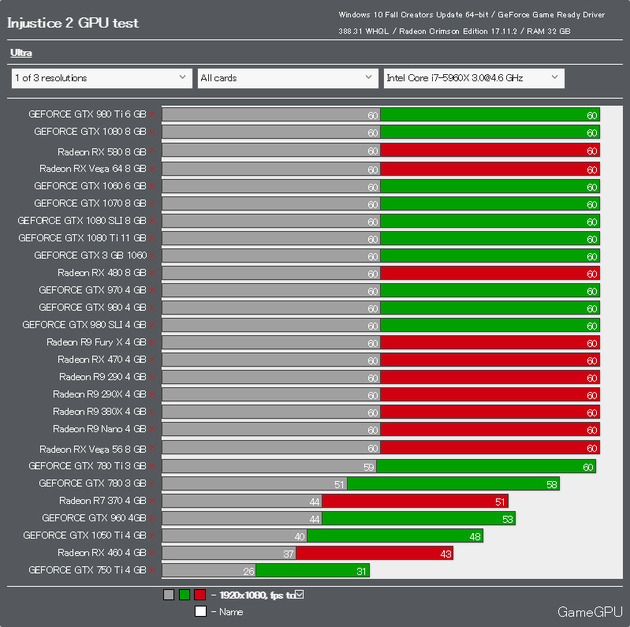Click the 'Radeon R9 Fury X 4 GB' label

pos(96,342)
